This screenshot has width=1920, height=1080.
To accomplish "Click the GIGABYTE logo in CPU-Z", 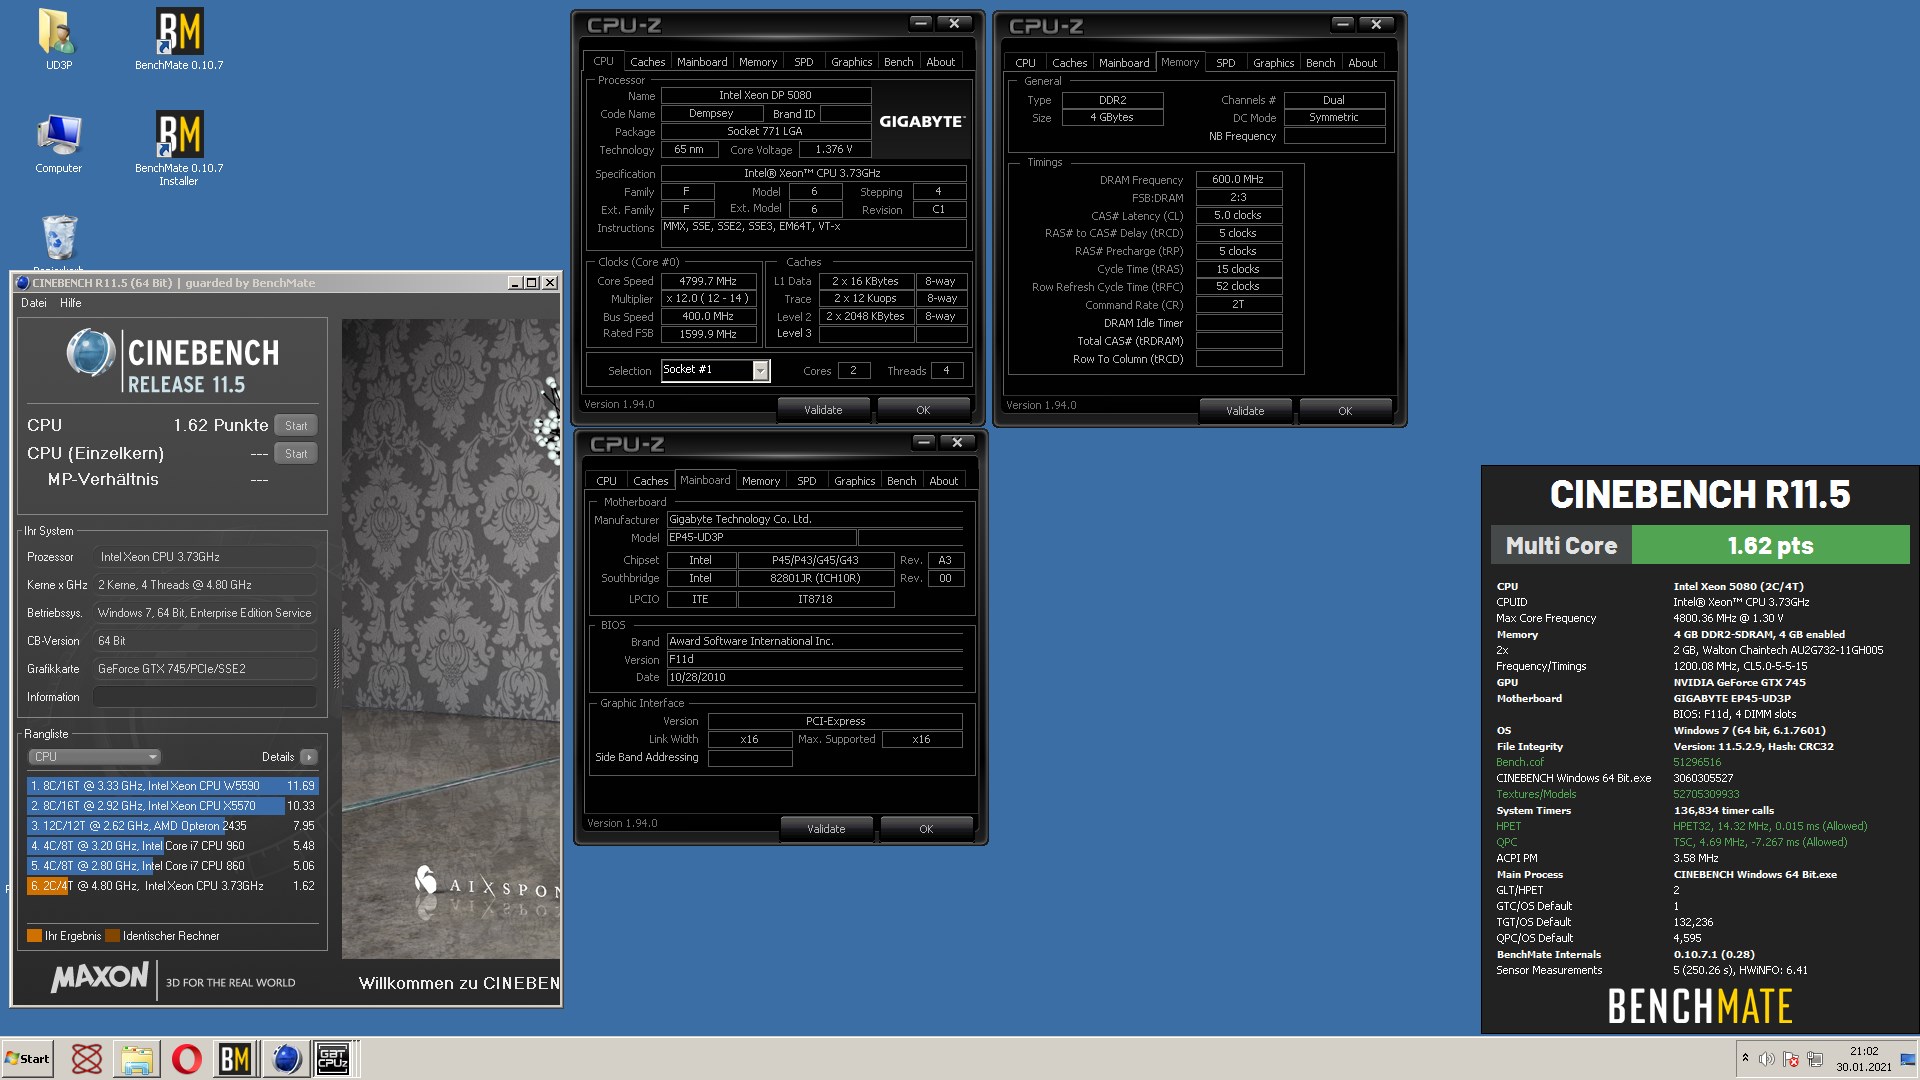I will coord(921,122).
